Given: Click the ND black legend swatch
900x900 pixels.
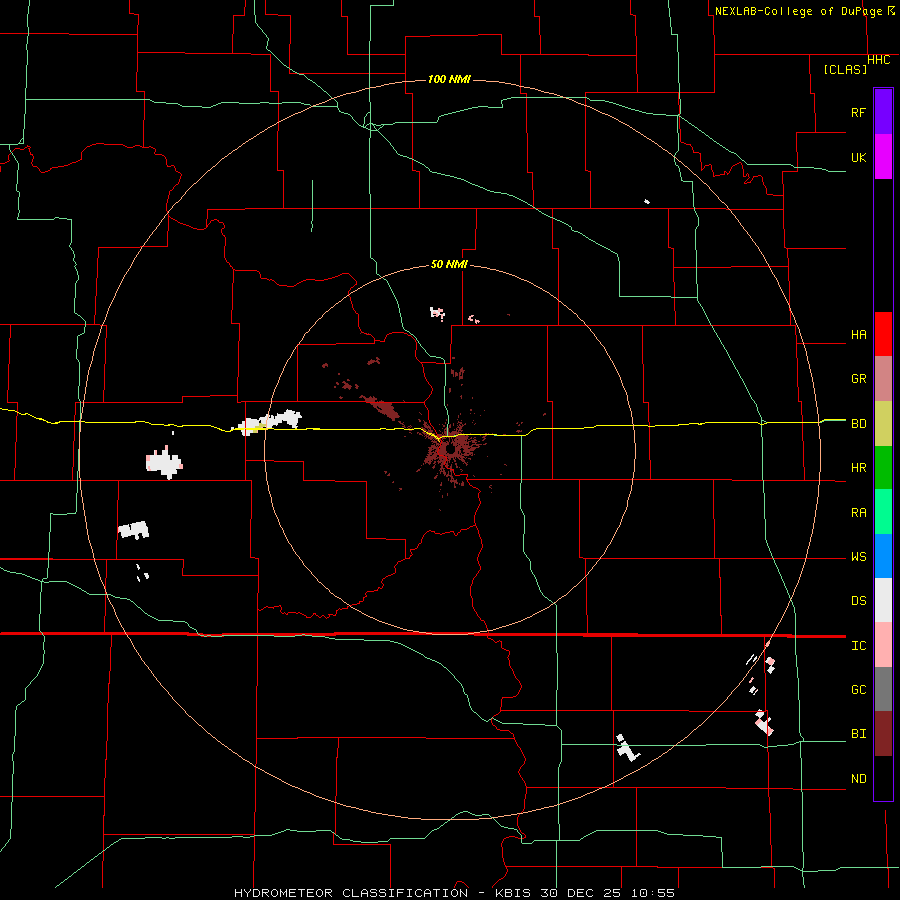Looking at the screenshot, I should tap(883, 778).
